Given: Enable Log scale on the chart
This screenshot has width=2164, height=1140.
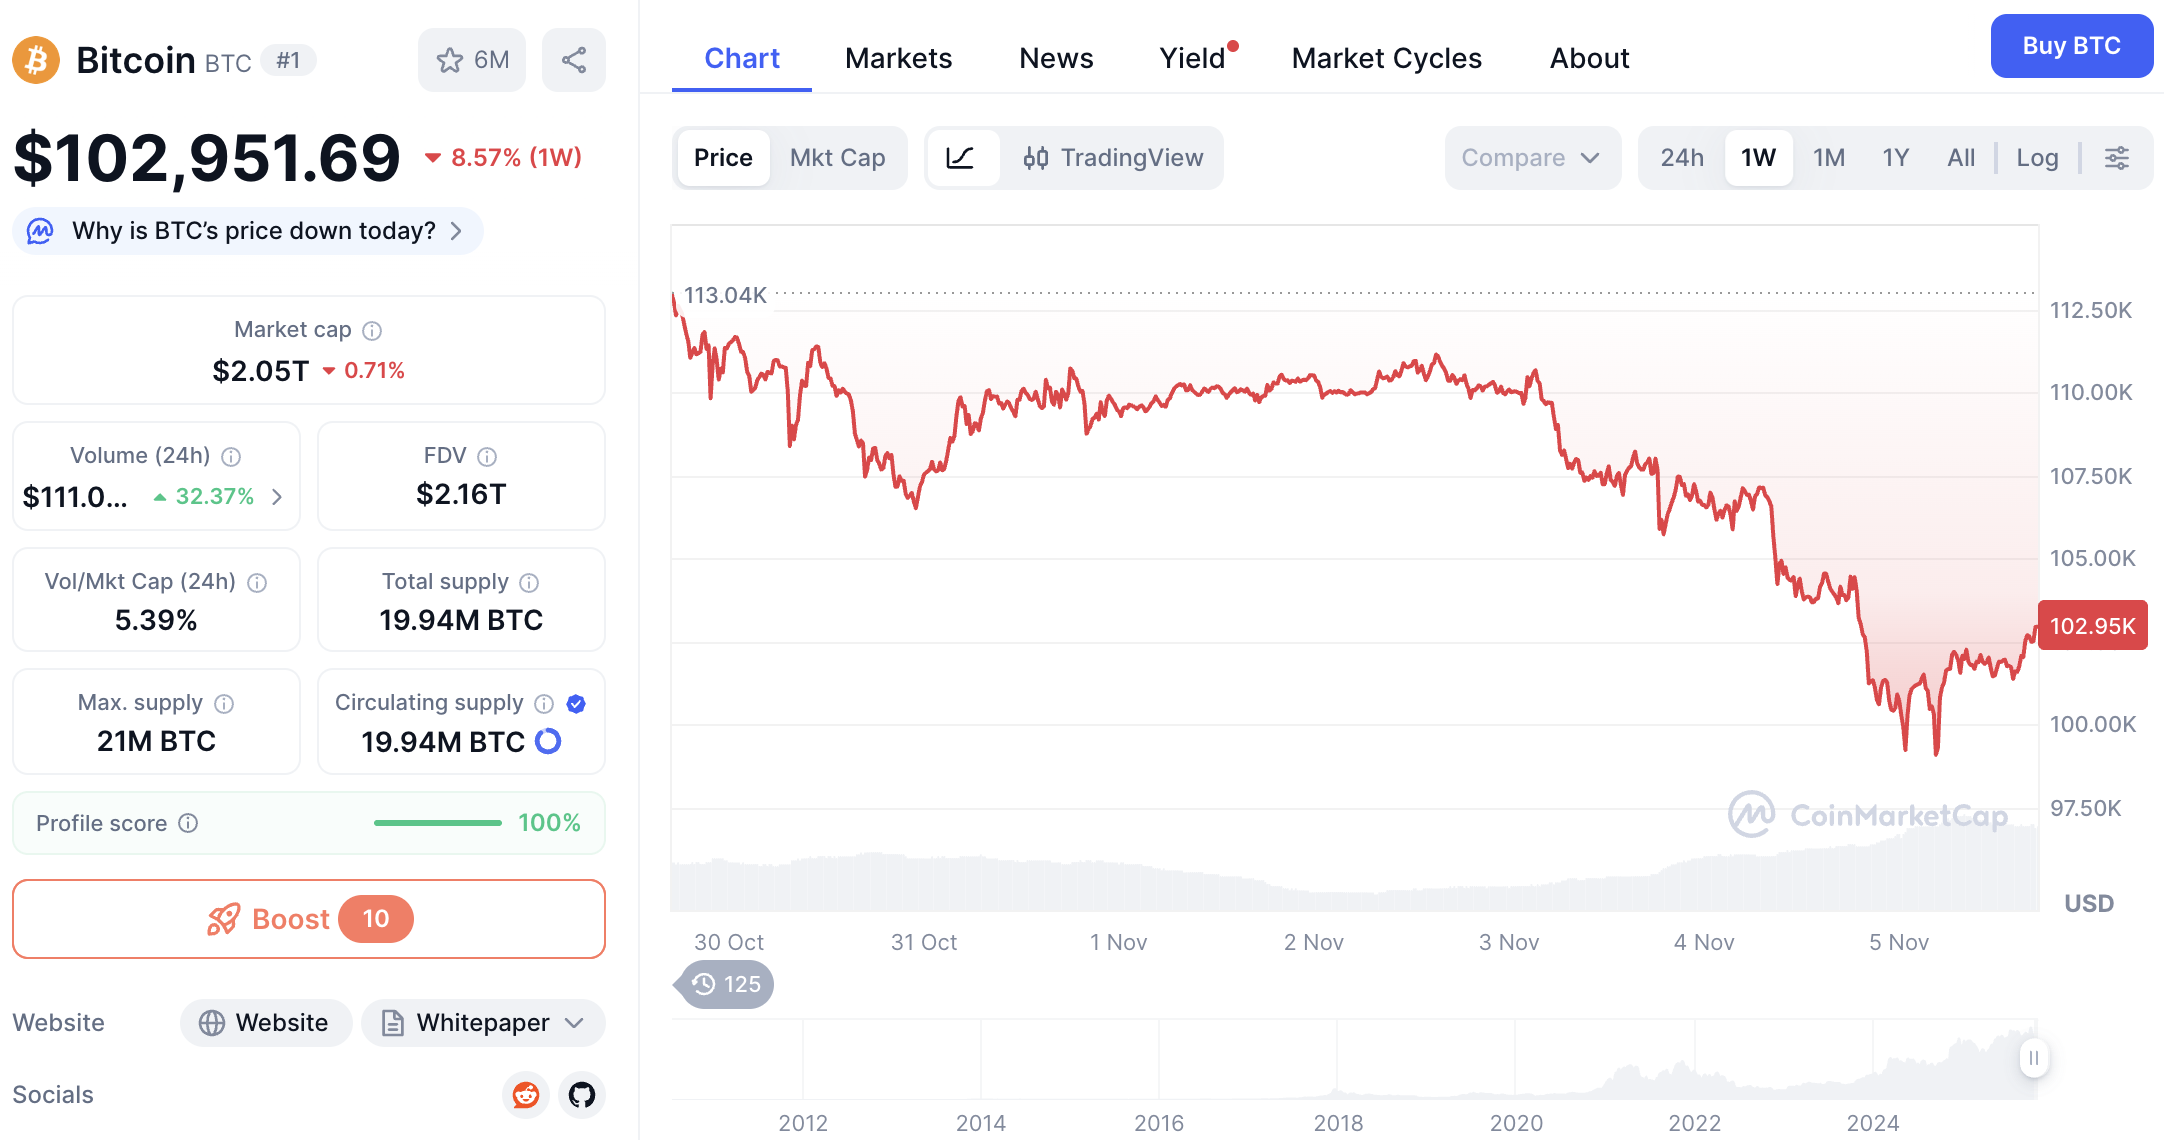Looking at the screenshot, I should coord(2037,157).
